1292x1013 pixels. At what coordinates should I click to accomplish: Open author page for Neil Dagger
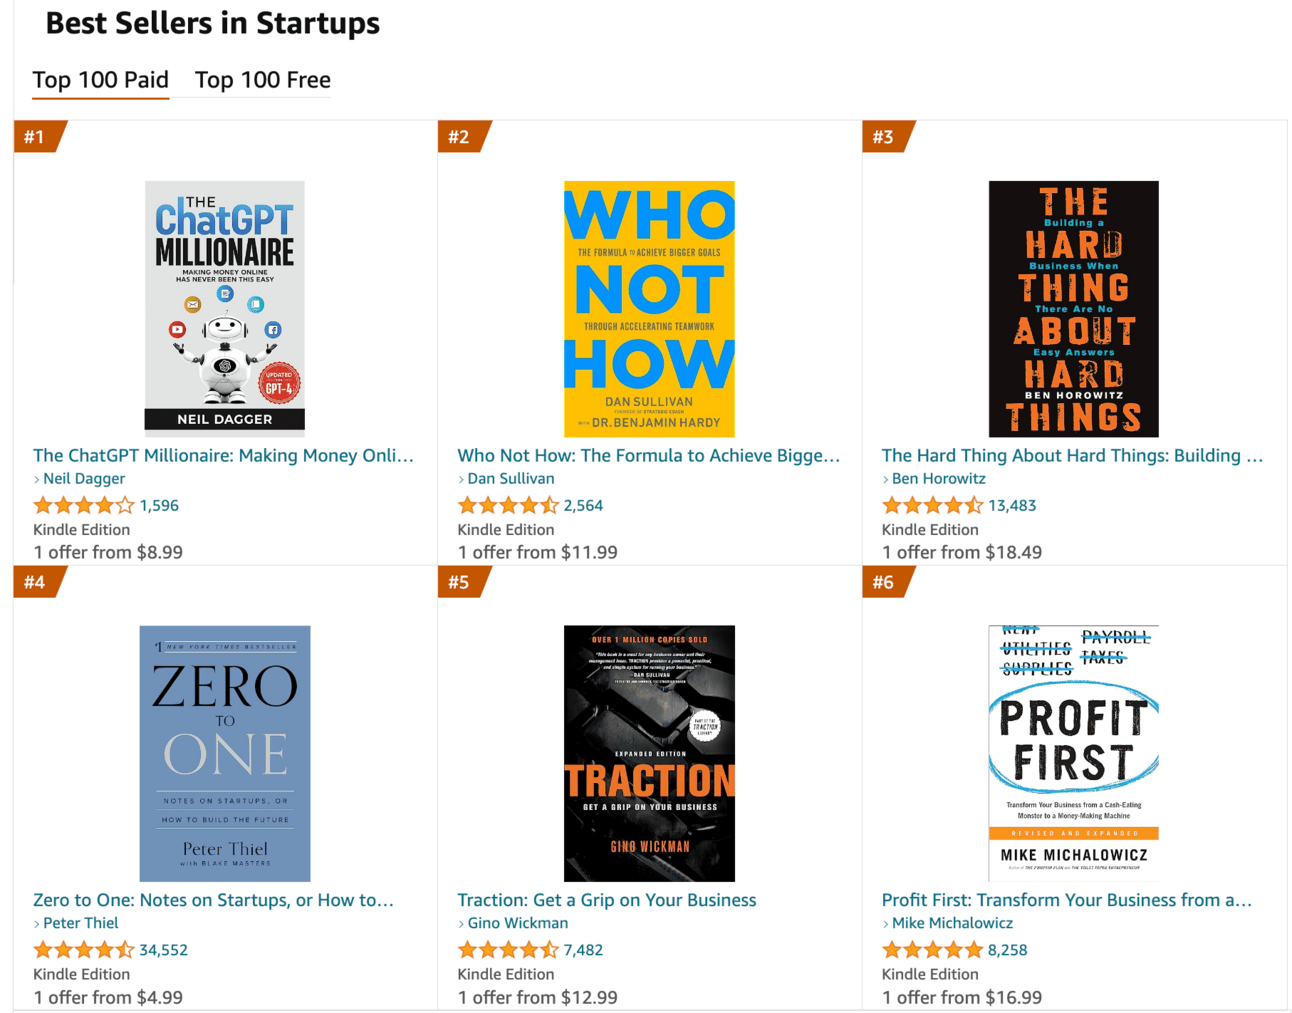pos(84,479)
